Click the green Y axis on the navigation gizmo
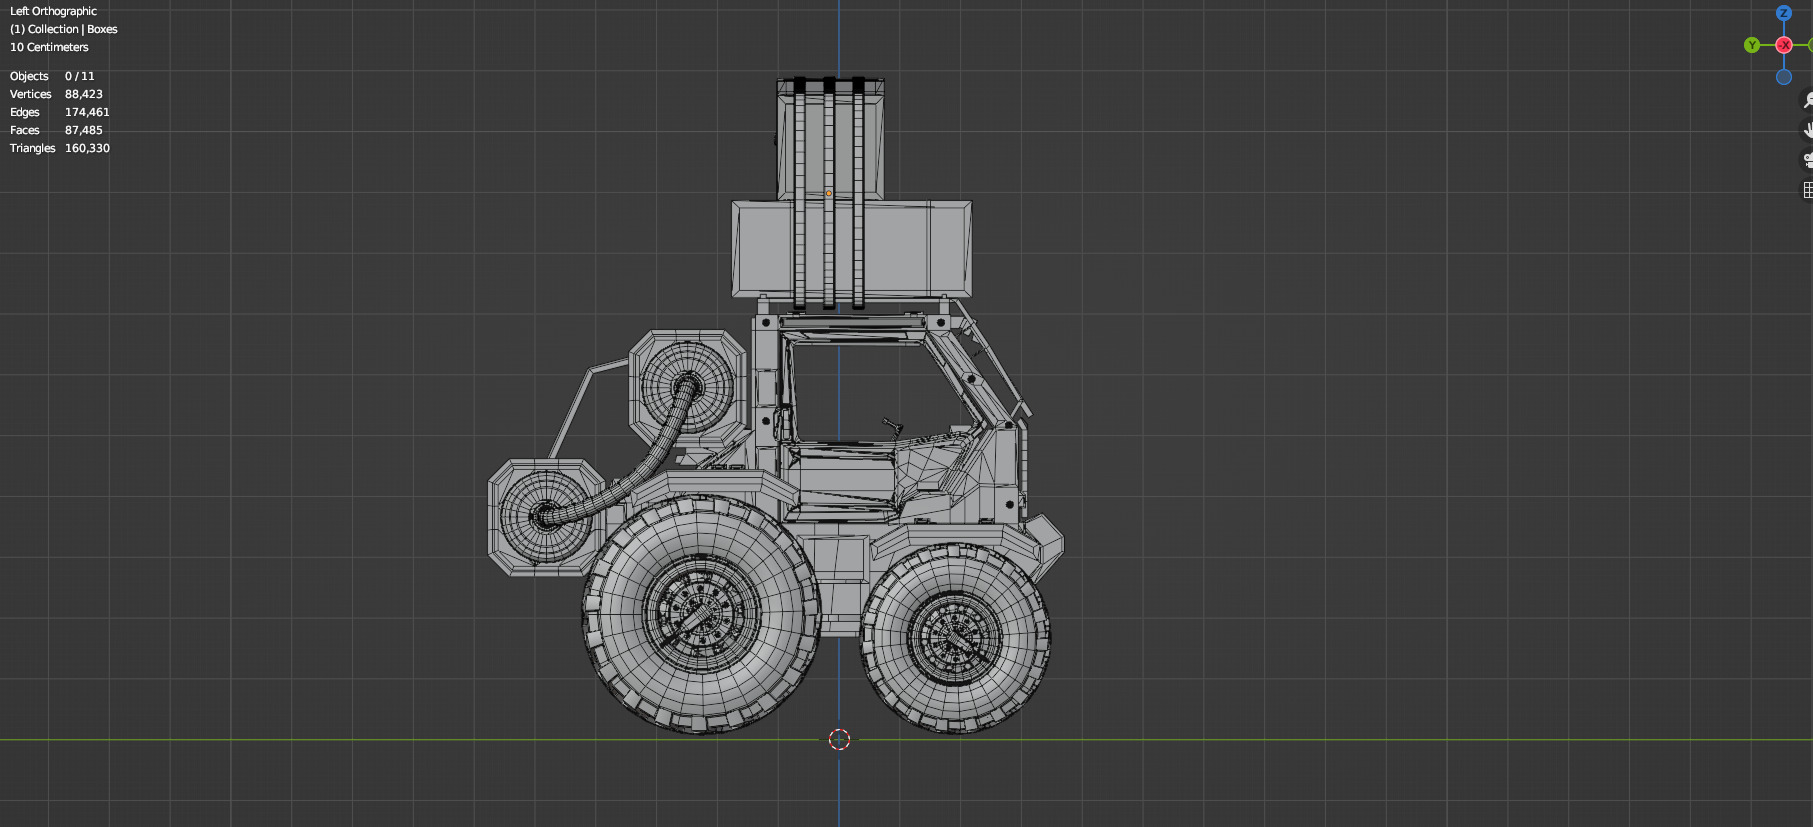 click(x=1752, y=45)
